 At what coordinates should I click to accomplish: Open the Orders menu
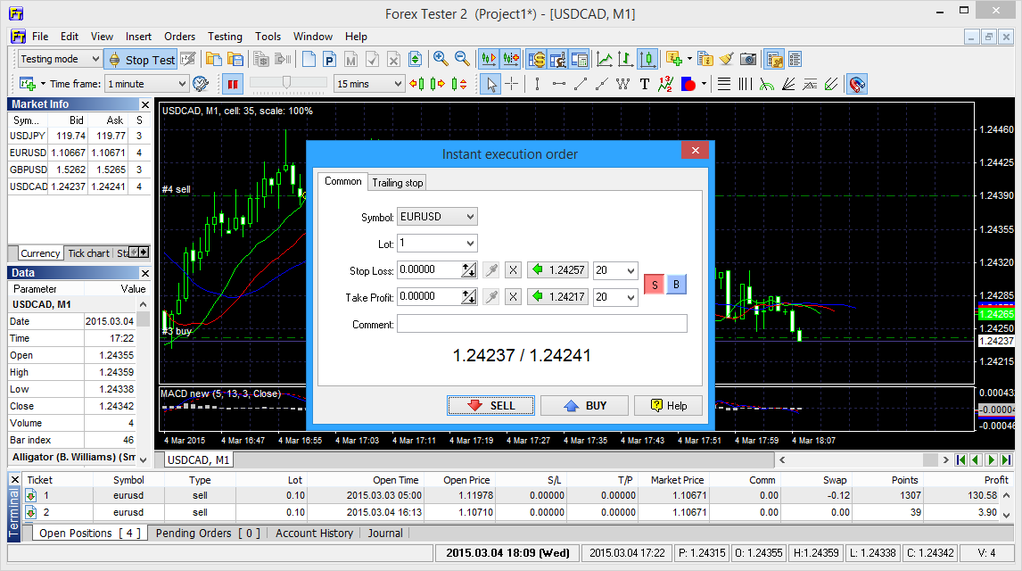pos(179,37)
